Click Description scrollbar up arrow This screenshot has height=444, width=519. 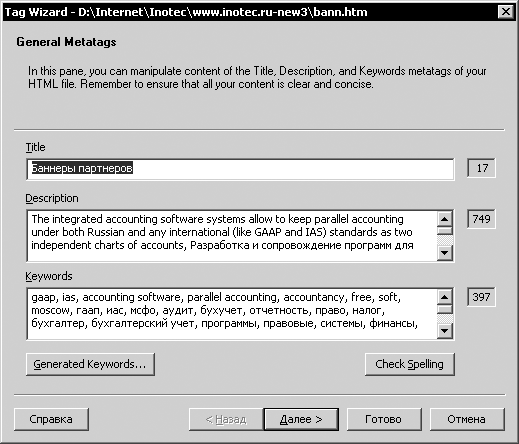445,219
